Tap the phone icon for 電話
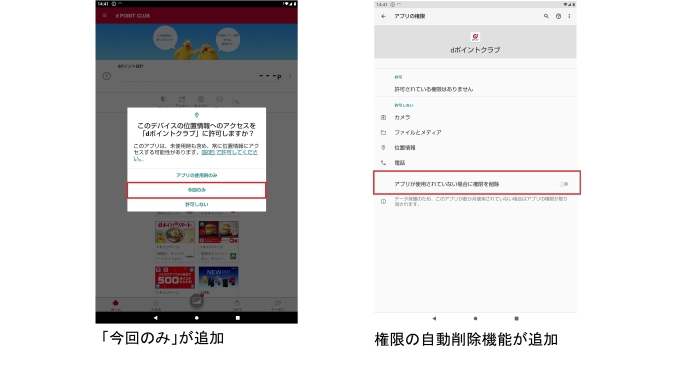This screenshot has width=700, height=389. [383, 163]
